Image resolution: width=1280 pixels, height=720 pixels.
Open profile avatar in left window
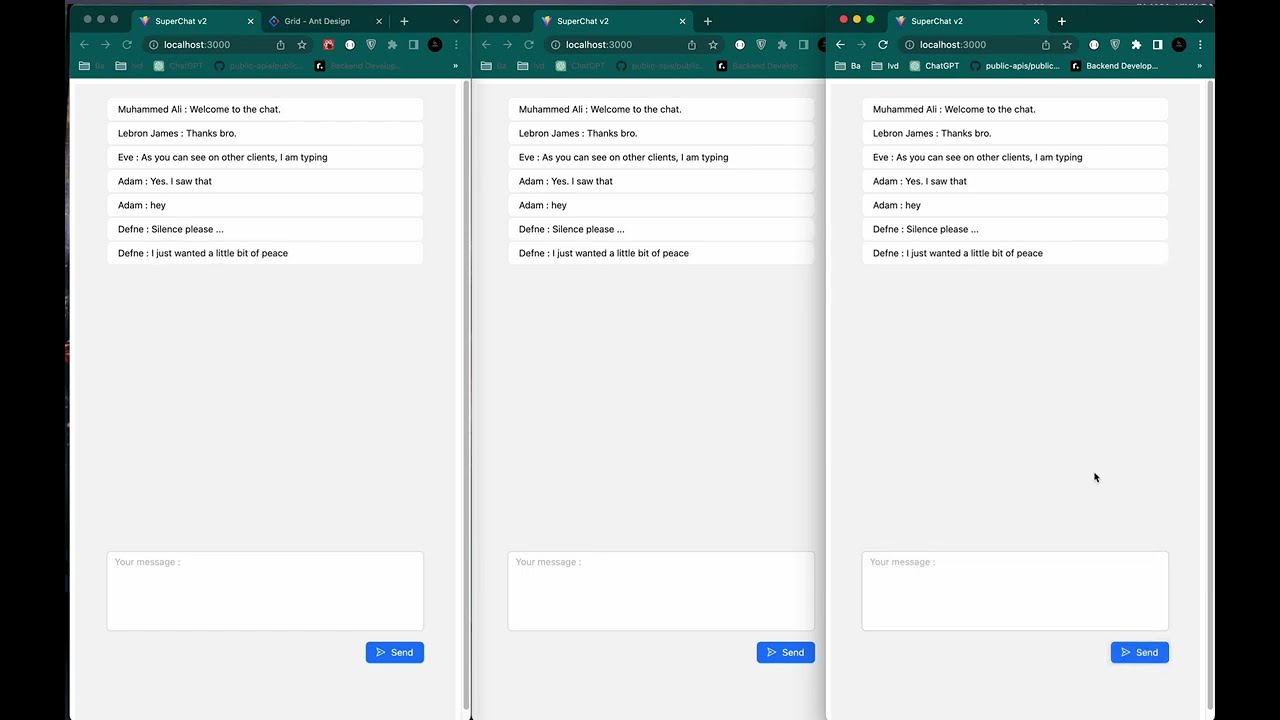click(435, 44)
